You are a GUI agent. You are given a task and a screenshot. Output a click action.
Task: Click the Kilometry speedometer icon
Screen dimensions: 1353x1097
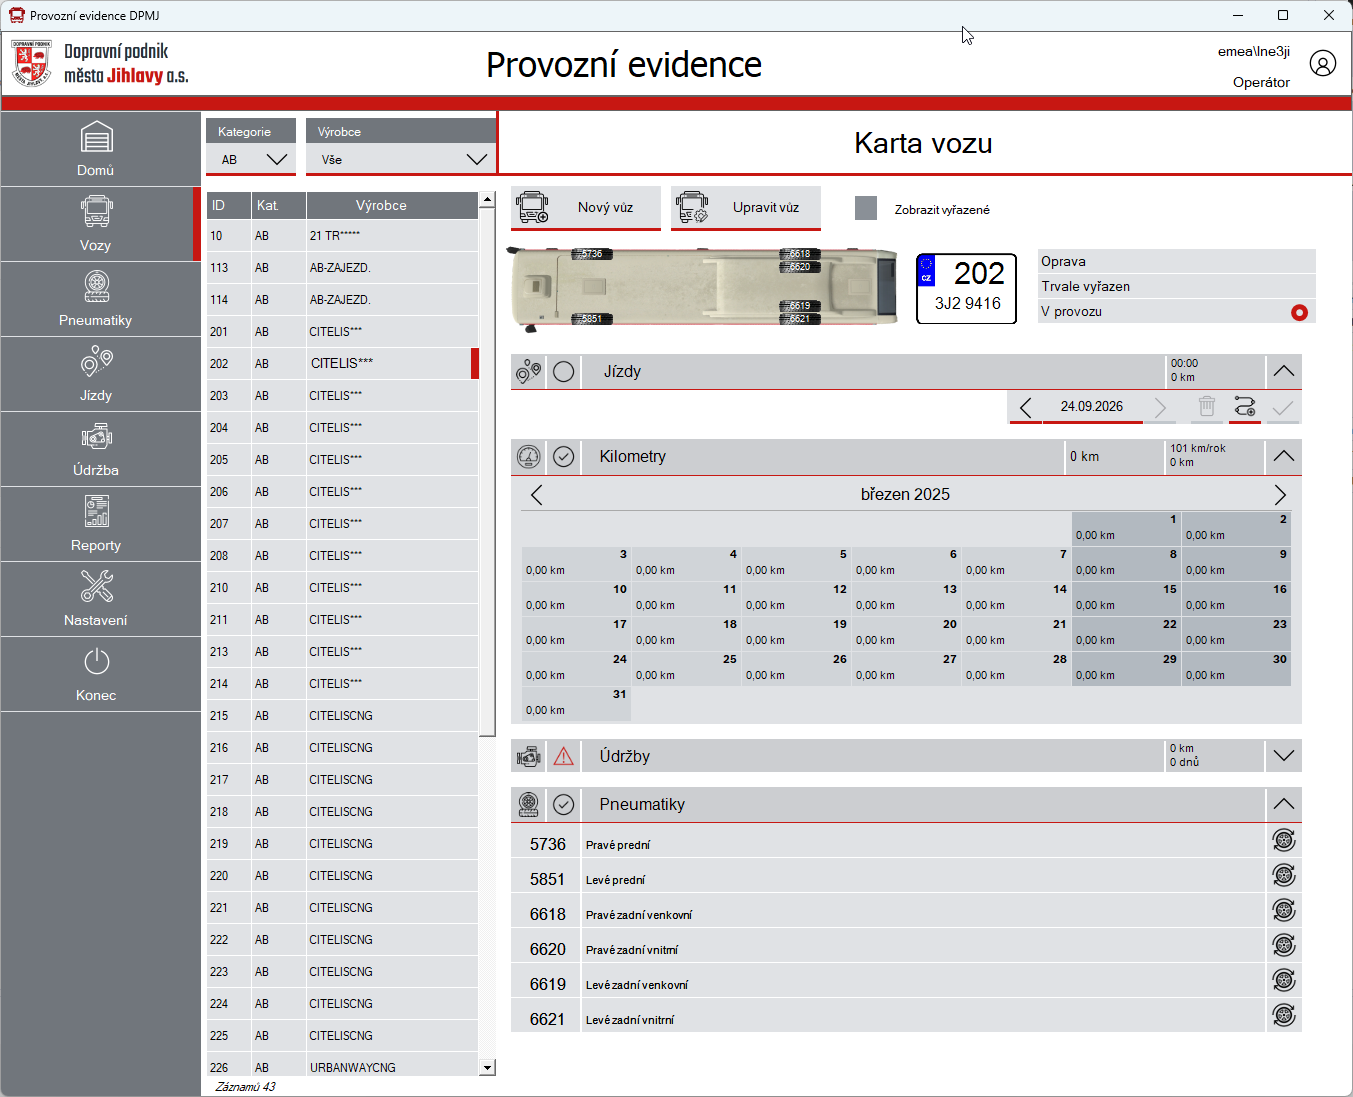(x=528, y=457)
